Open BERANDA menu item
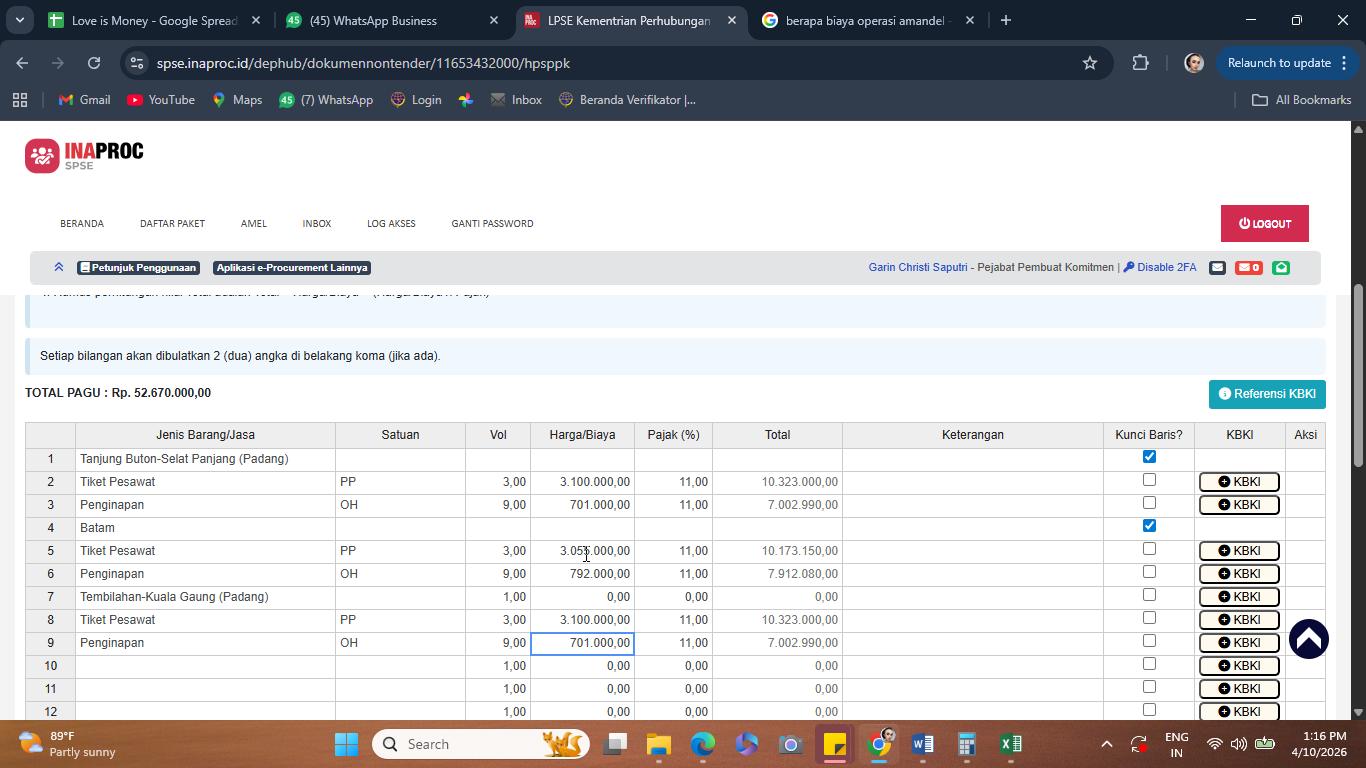The image size is (1366, 768). coord(82,224)
